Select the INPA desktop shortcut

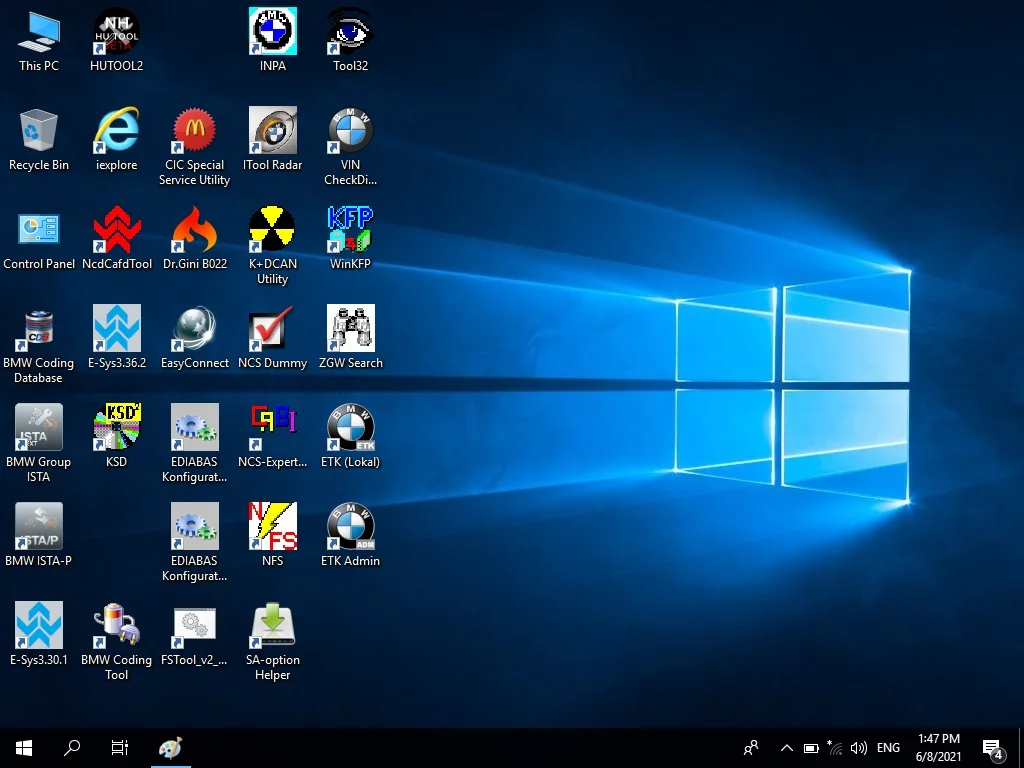click(272, 32)
